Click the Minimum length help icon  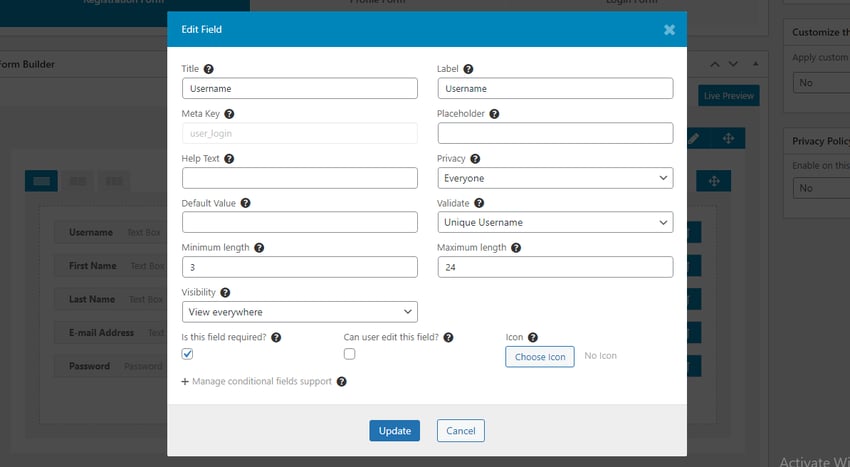click(259, 247)
